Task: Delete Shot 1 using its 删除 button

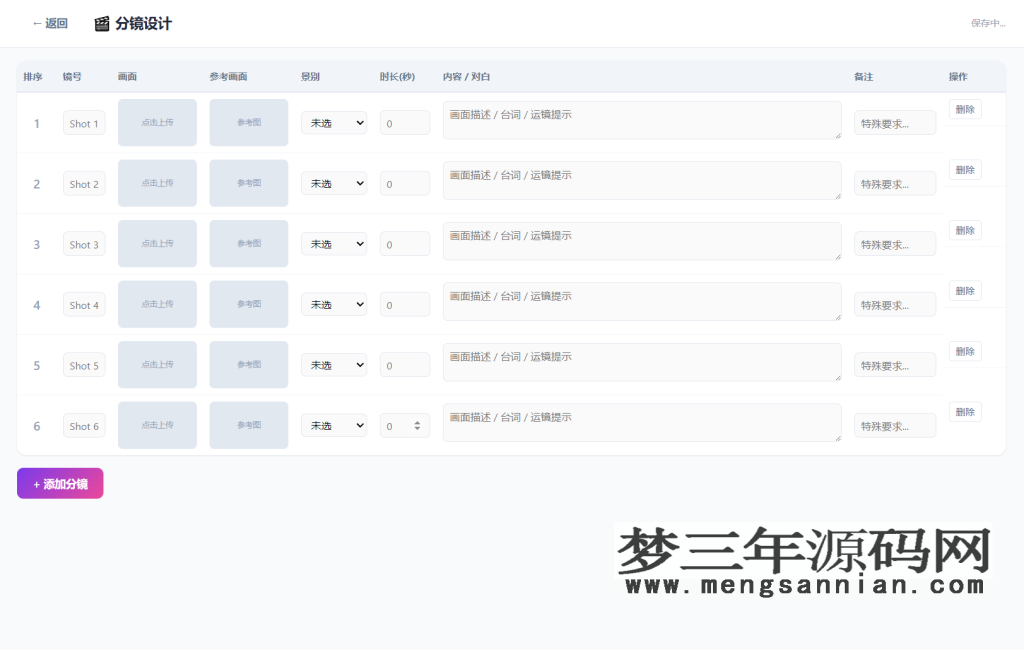Action: point(964,108)
